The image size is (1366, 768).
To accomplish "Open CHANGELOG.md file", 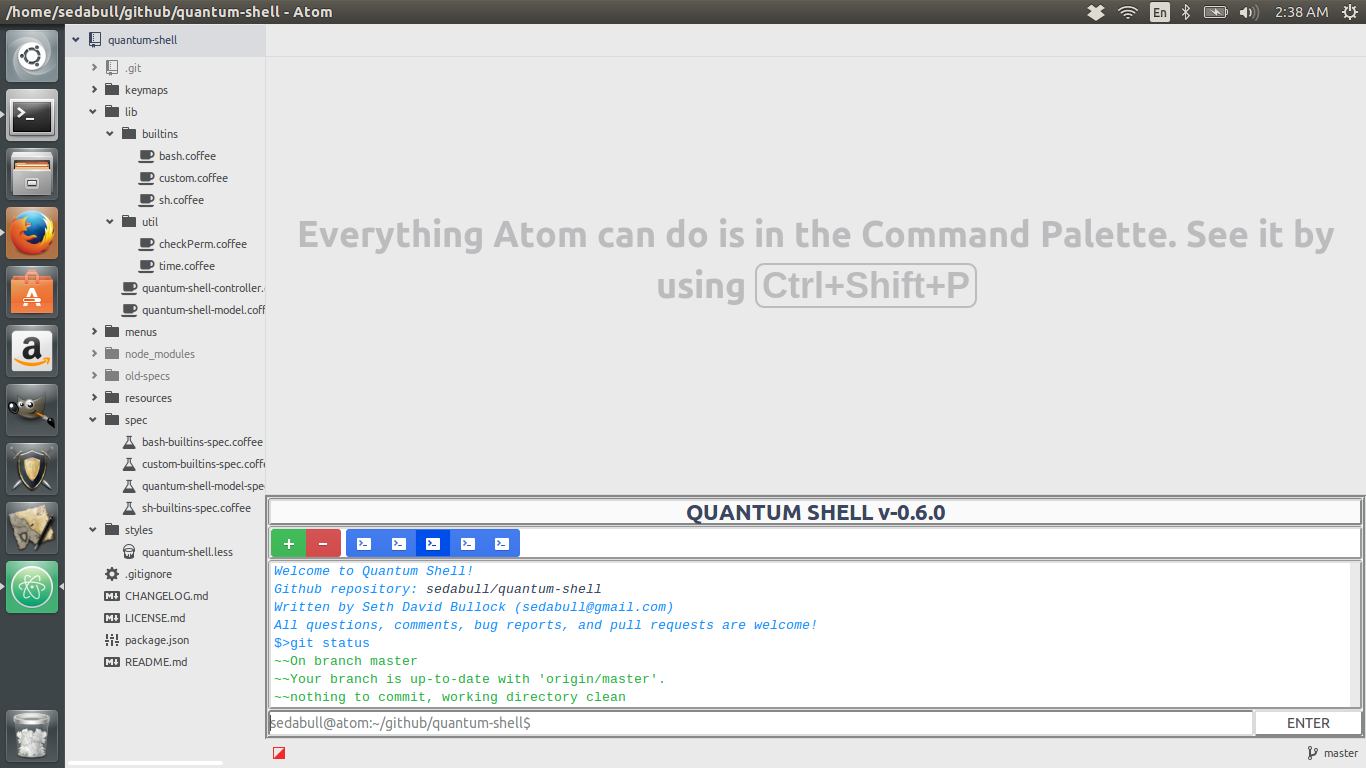I will pos(165,596).
